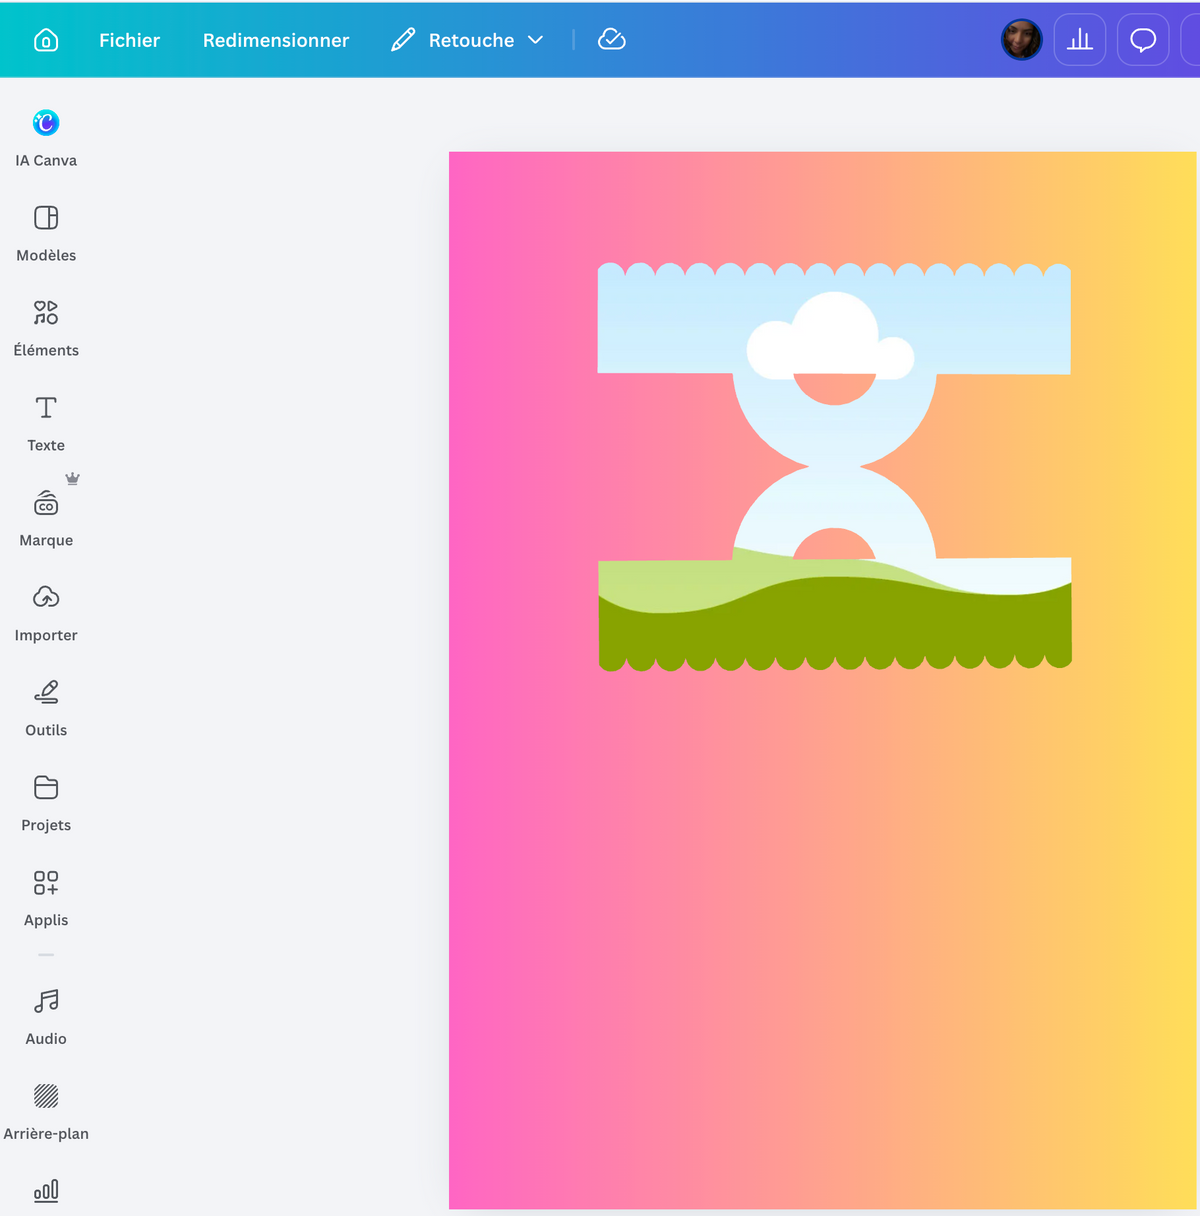Click the crown premium badge on Marque
Screen dimensions: 1200x1216
coord(72,479)
